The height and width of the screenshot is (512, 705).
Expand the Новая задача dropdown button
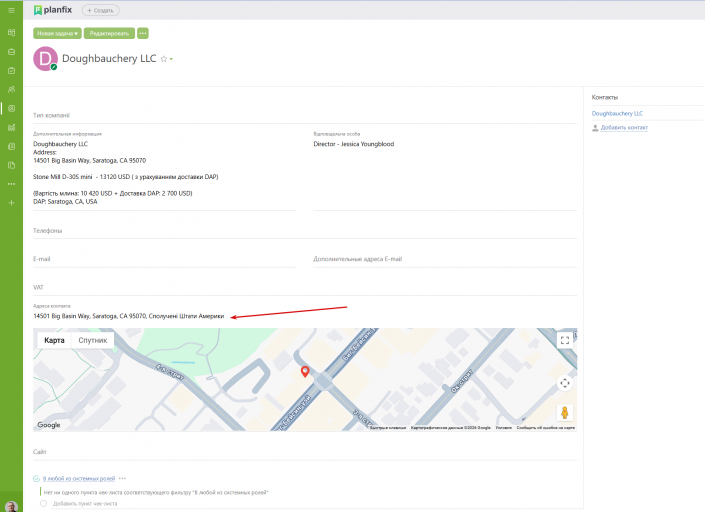57,33
